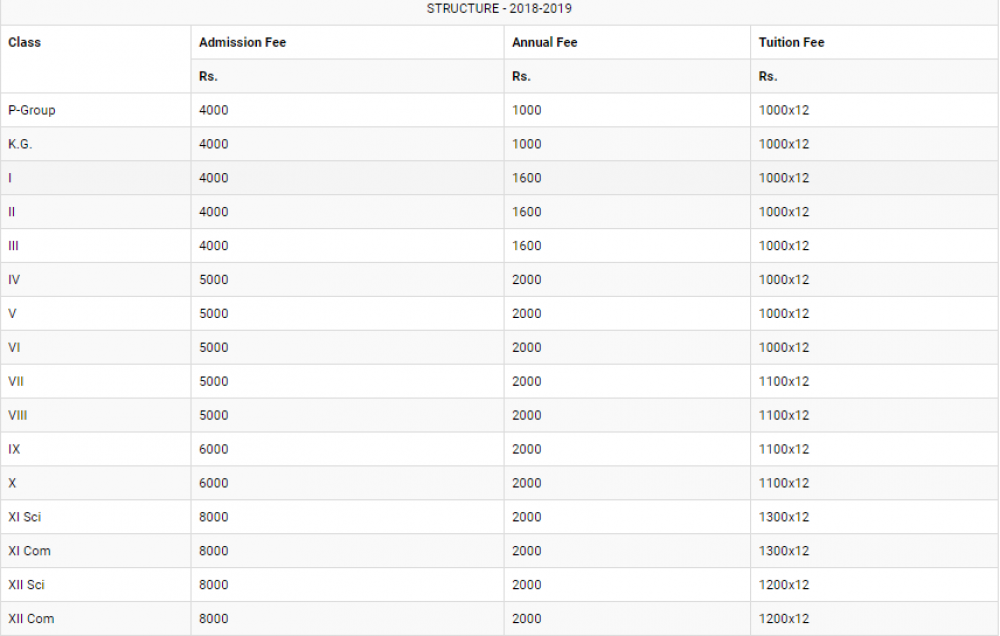Click the 1300x12 tuition for XI Com
1000x636 pixels.
click(784, 551)
